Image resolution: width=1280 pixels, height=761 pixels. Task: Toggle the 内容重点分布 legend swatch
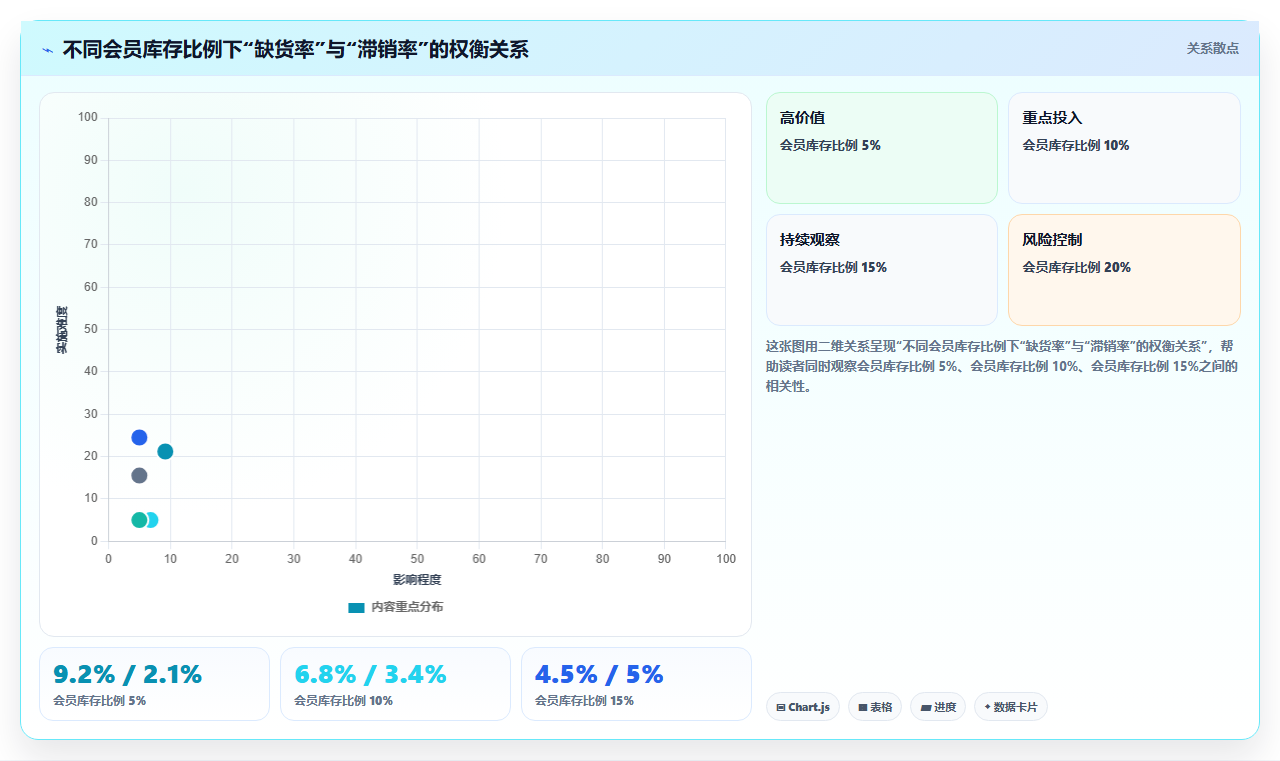pyautogui.click(x=356, y=607)
